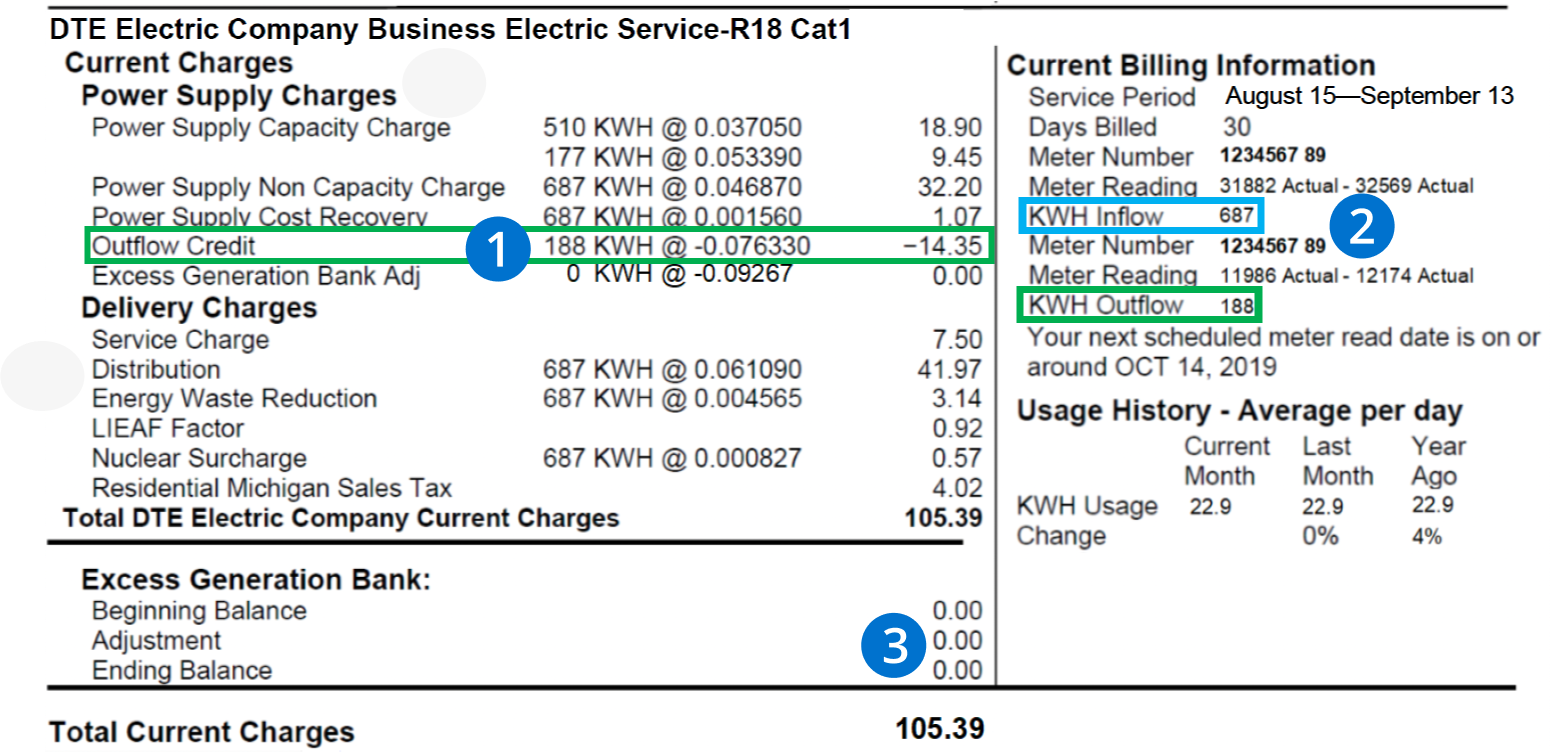
Task: Click 'Residential Michigan Sales Tax' label
Action: [272, 489]
